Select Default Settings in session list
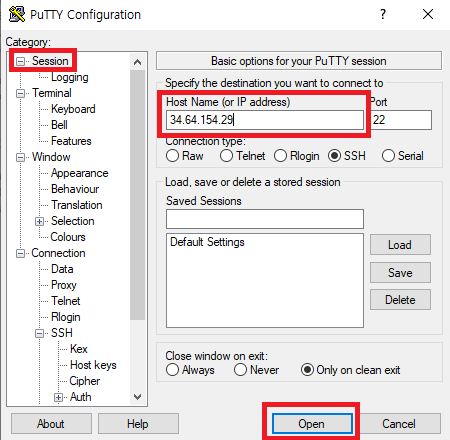The width and height of the screenshot is (450, 440). coord(207,242)
